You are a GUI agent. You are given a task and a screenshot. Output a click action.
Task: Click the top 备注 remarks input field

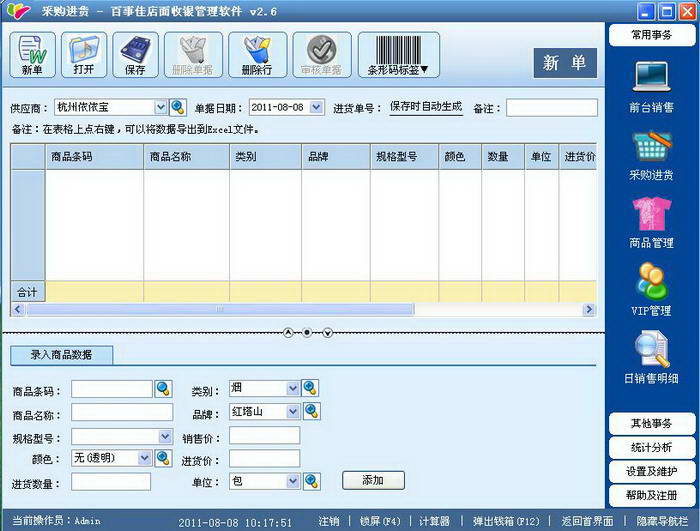(x=552, y=108)
